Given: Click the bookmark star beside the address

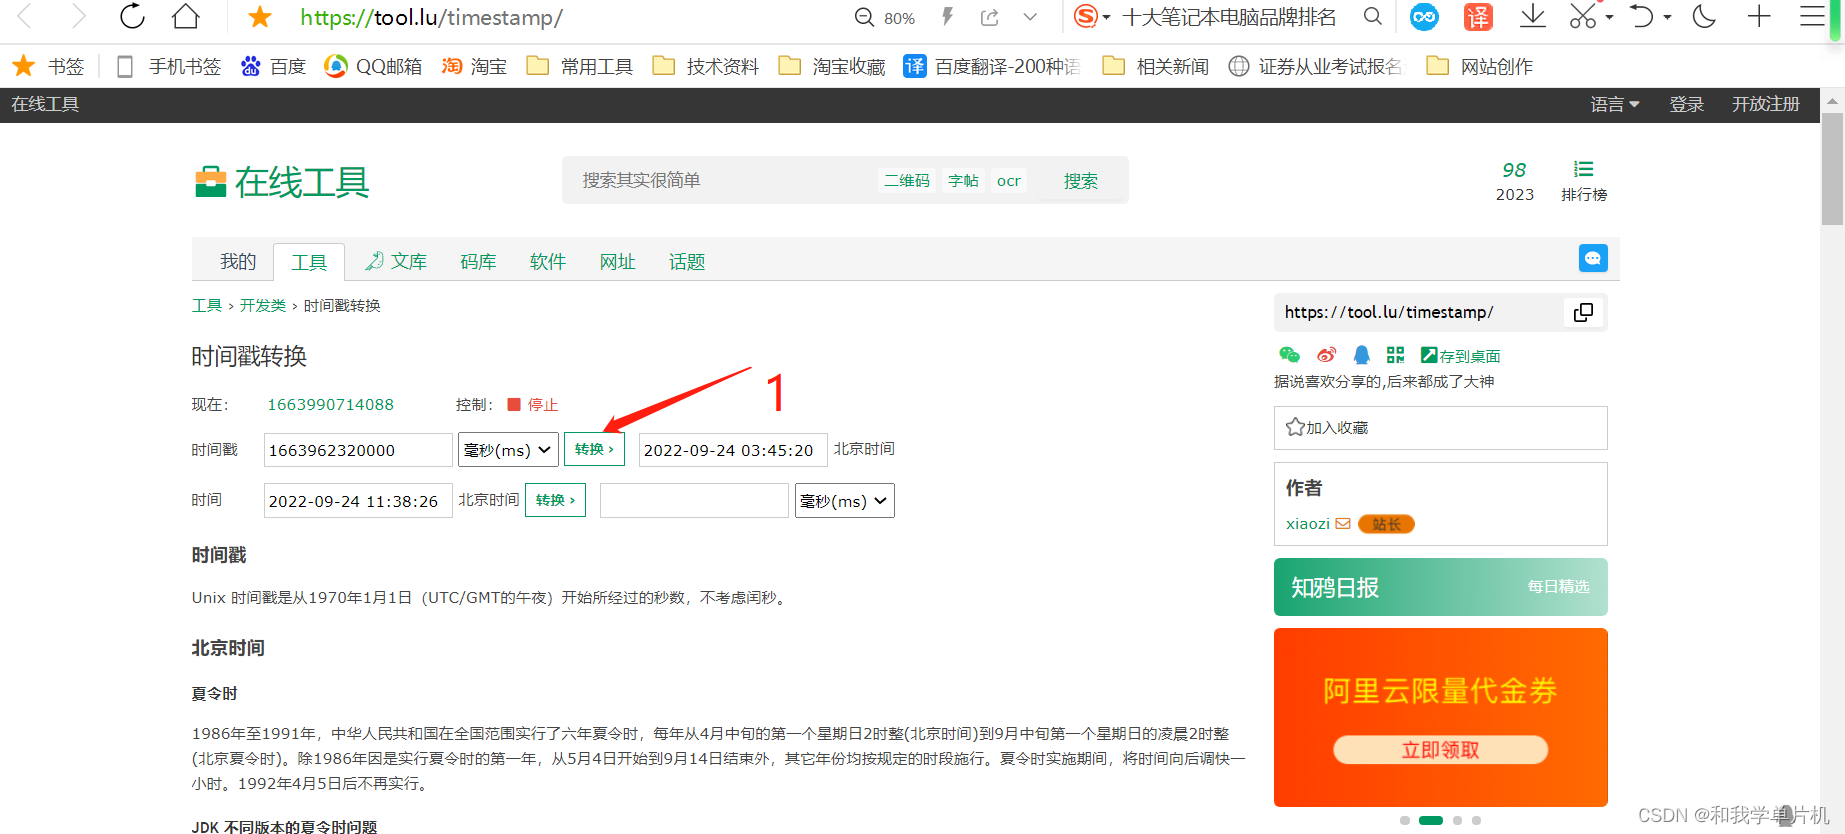Looking at the screenshot, I should (x=260, y=17).
